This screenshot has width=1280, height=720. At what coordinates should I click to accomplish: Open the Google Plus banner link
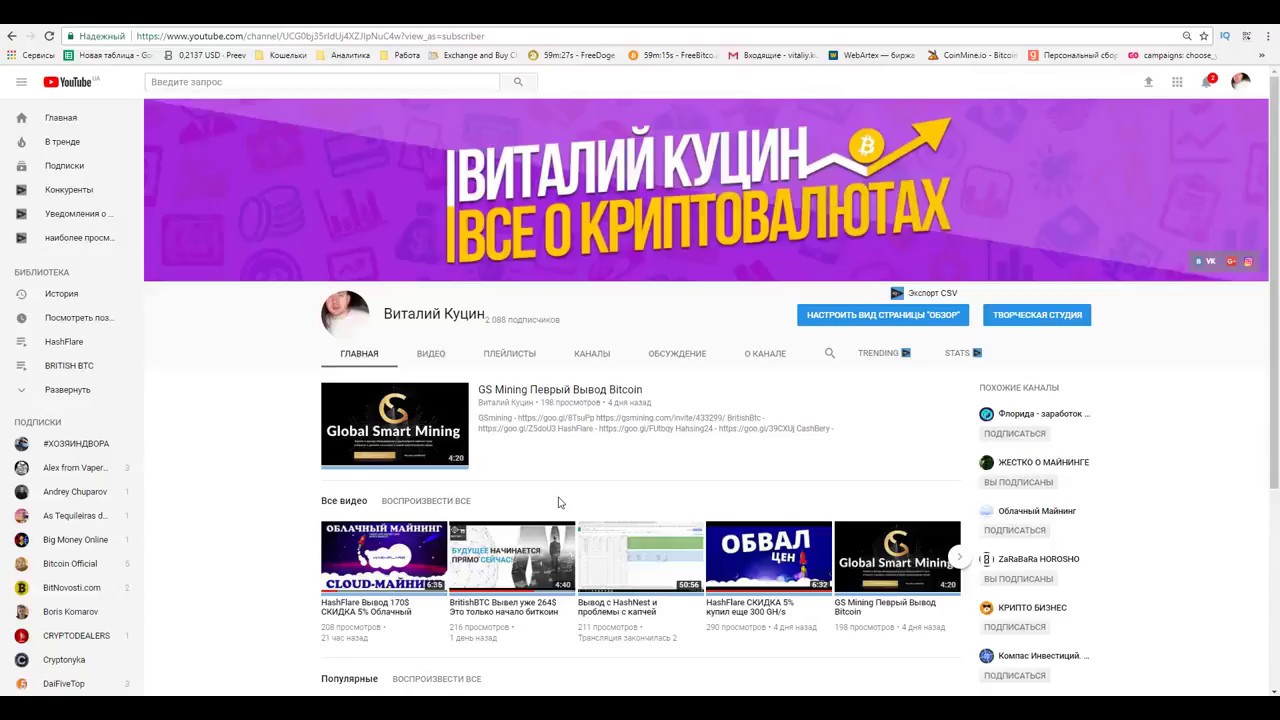[x=1232, y=262]
